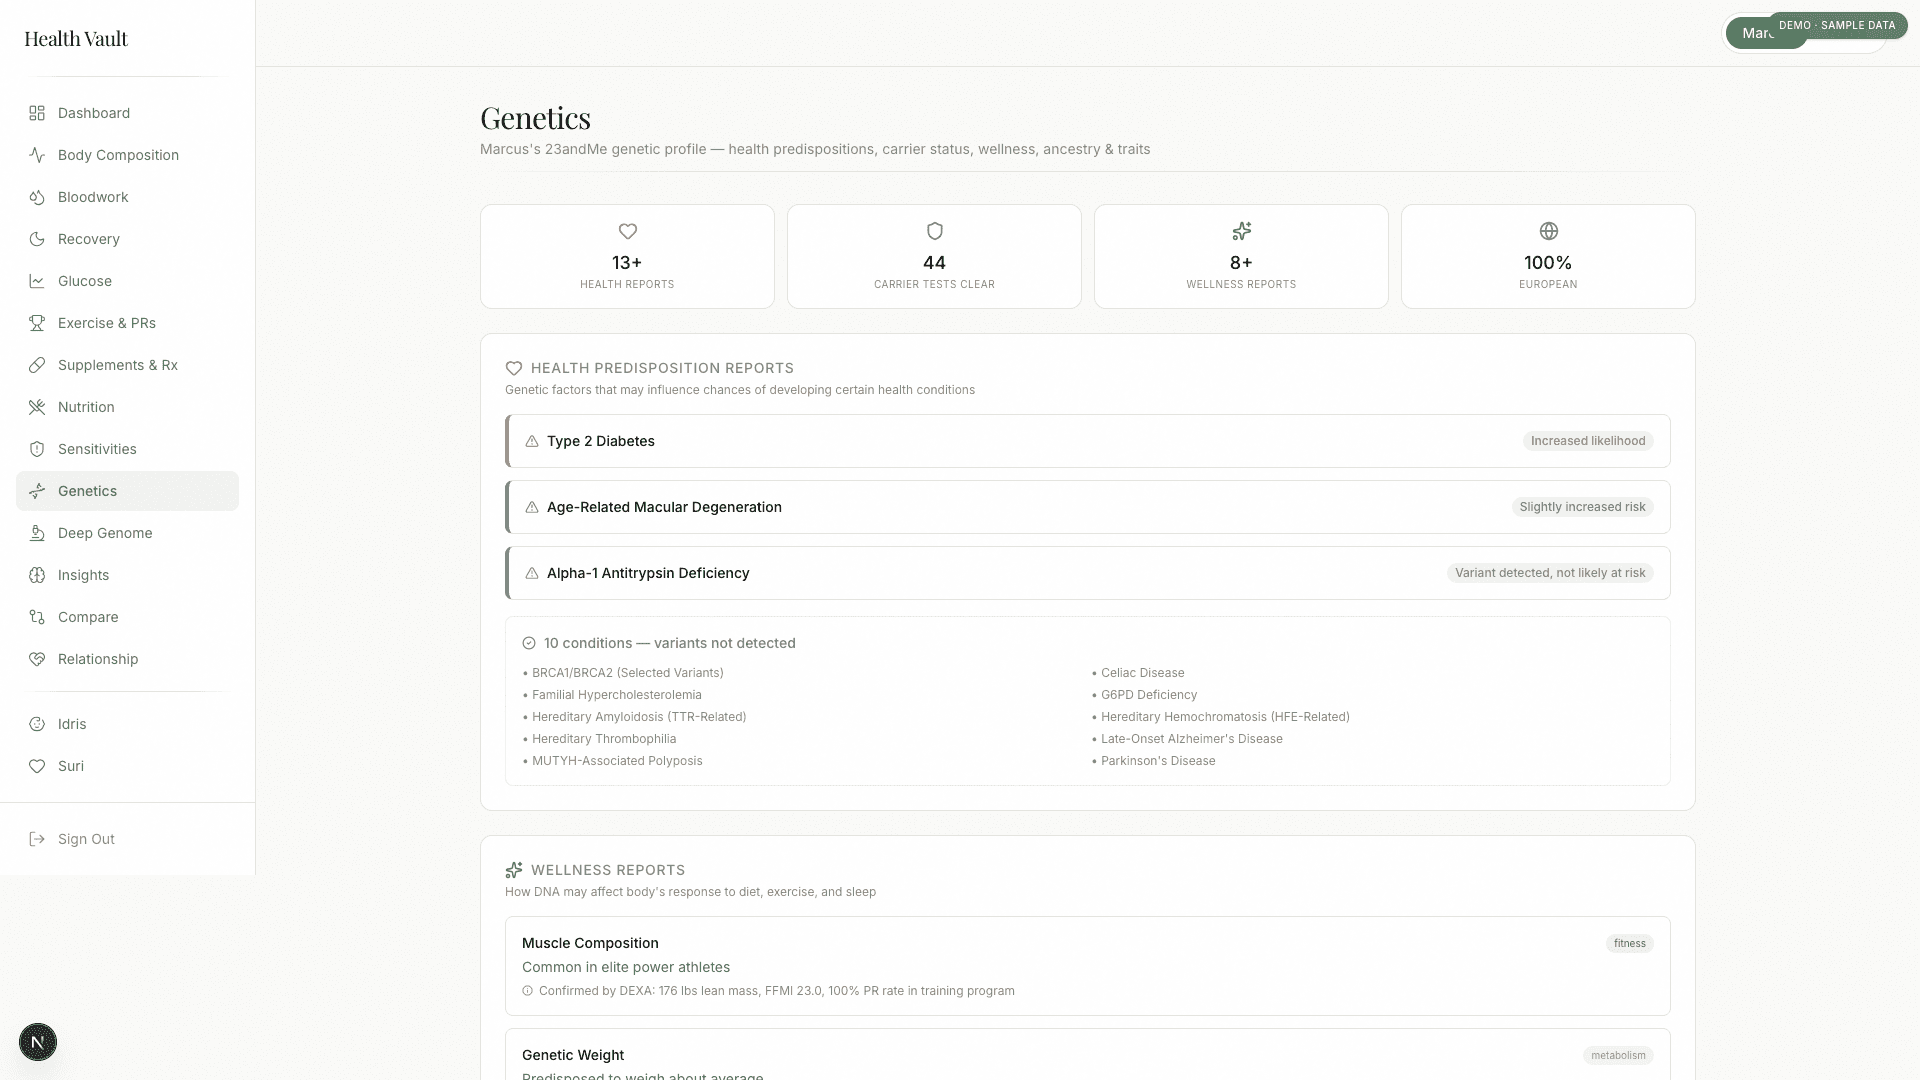Select Insights in the sidebar
The image size is (1920, 1080).
coord(127,575)
